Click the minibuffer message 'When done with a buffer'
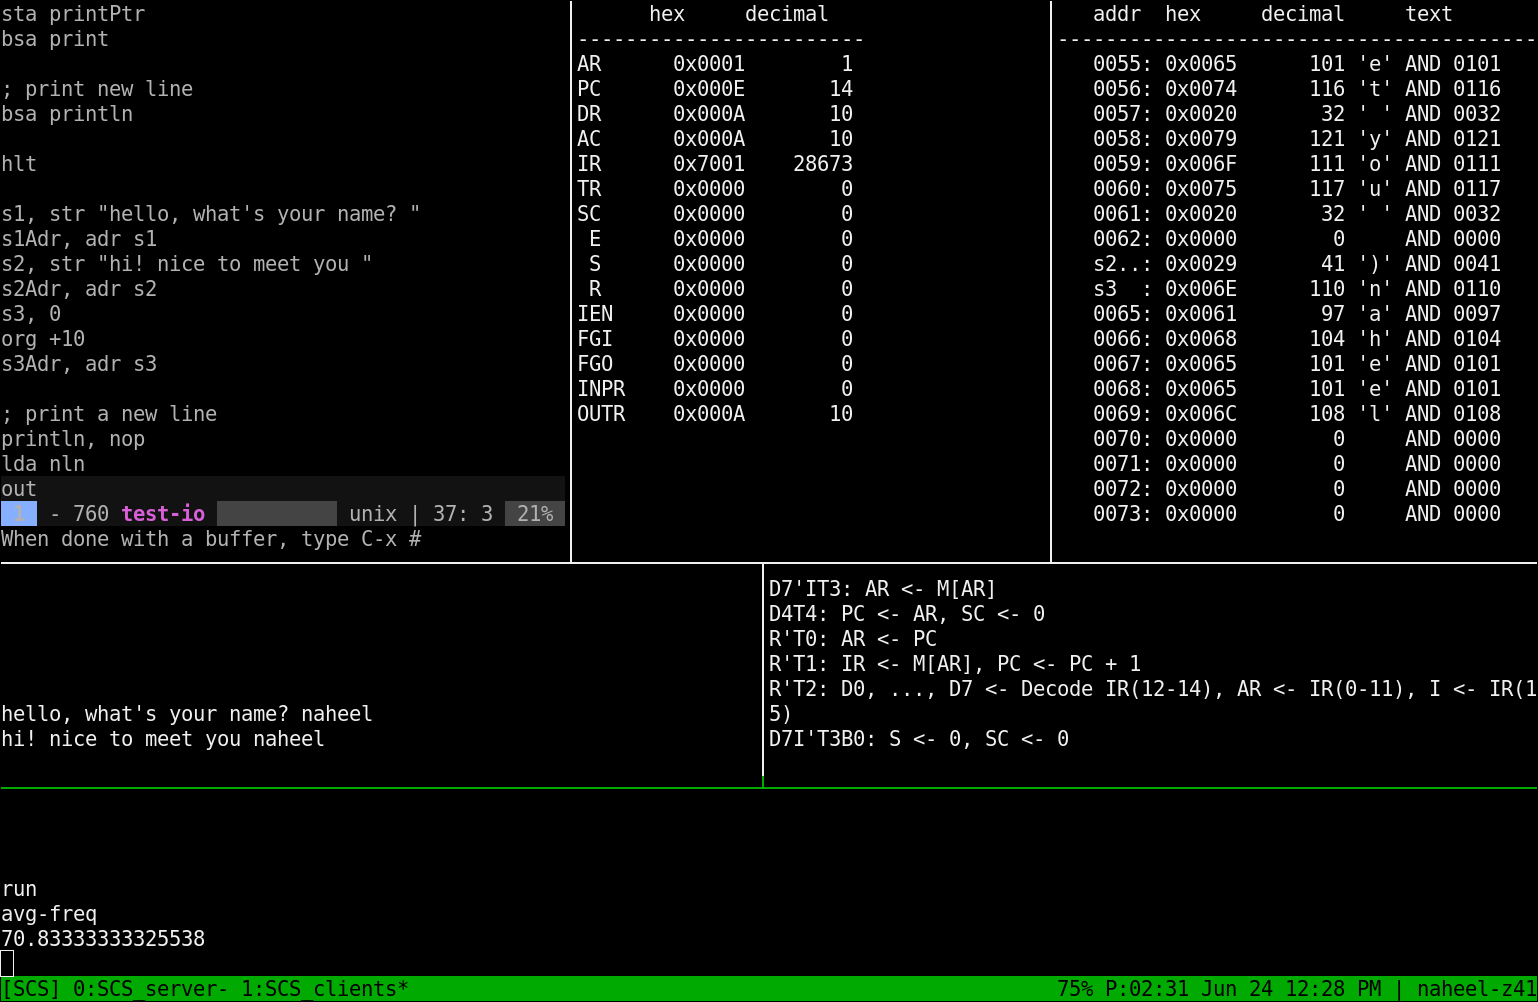 pyautogui.click(x=211, y=539)
